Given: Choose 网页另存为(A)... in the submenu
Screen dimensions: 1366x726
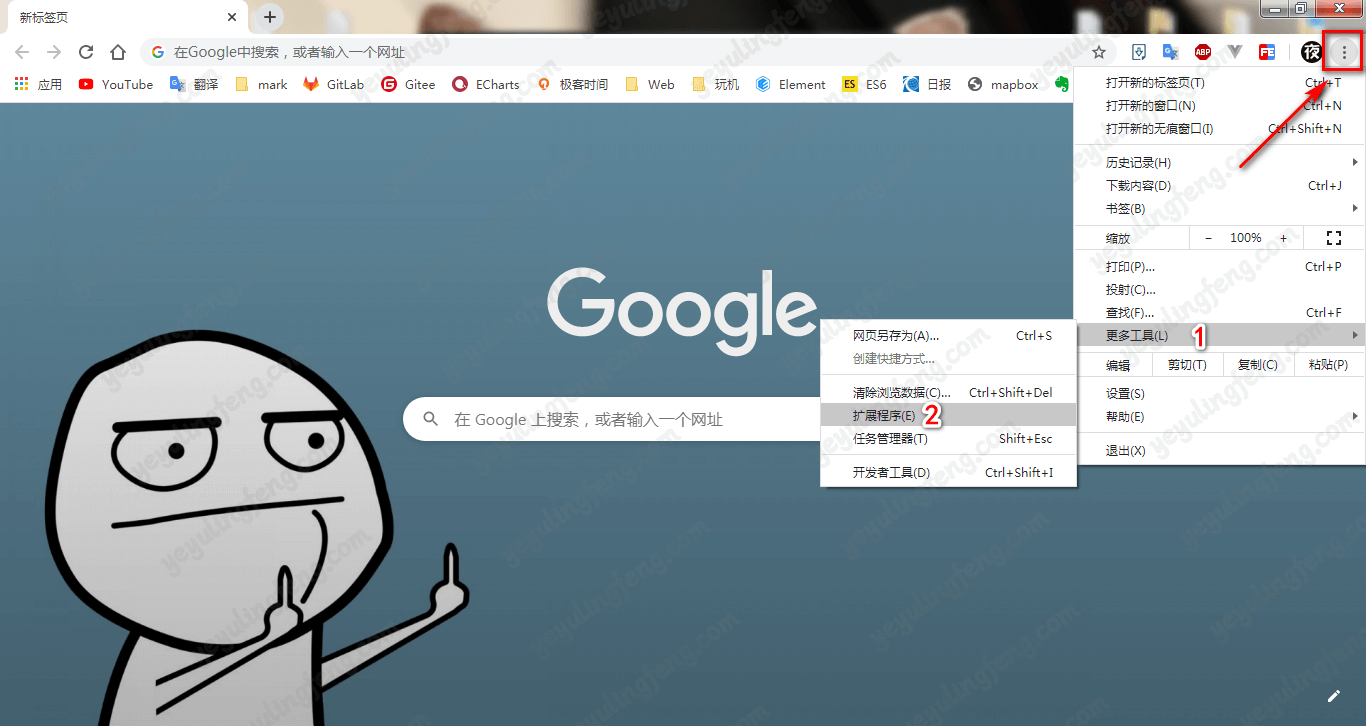Looking at the screenshot, I should coord(948,335).
